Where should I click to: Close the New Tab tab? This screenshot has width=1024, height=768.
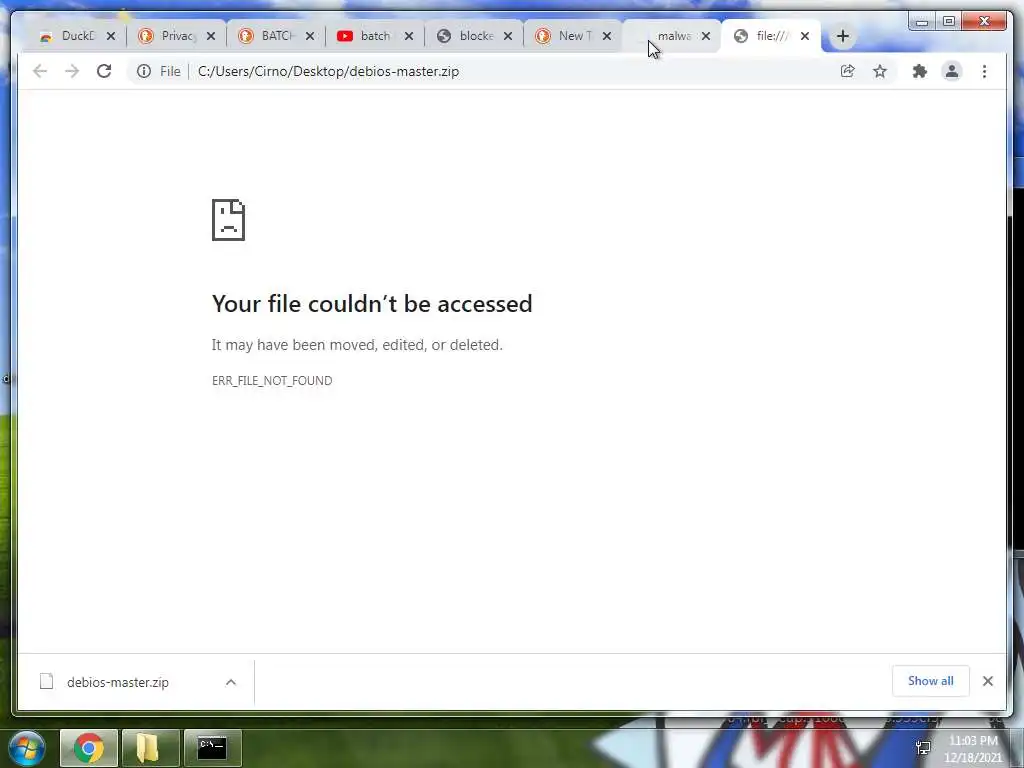point(607,36)
